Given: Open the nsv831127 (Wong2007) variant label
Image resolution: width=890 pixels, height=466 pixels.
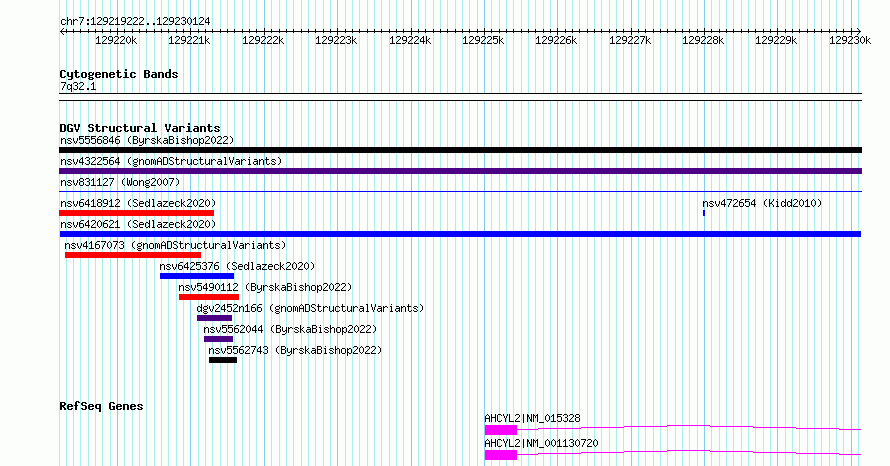Looking at the screenshot, I should [120, 182].
